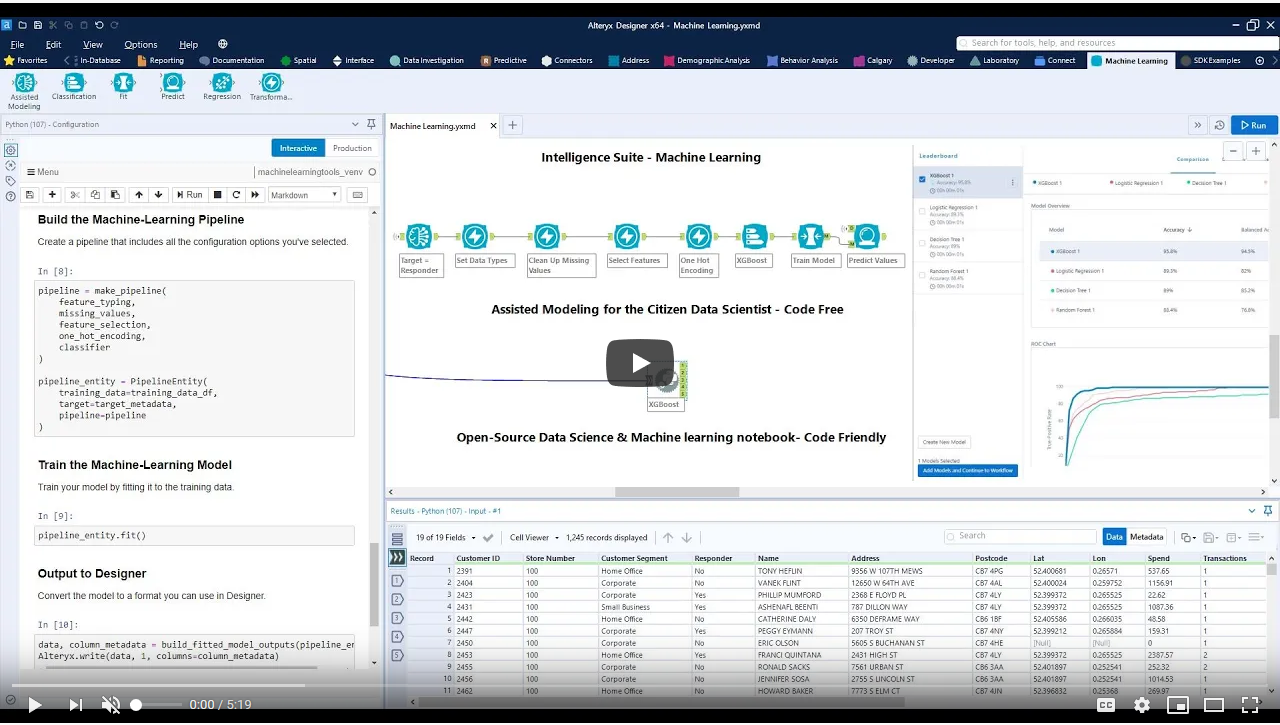This screenshot has height=725, width=1280.
Task: Open the notebook Menu
Action: click(x=42, y=172)
